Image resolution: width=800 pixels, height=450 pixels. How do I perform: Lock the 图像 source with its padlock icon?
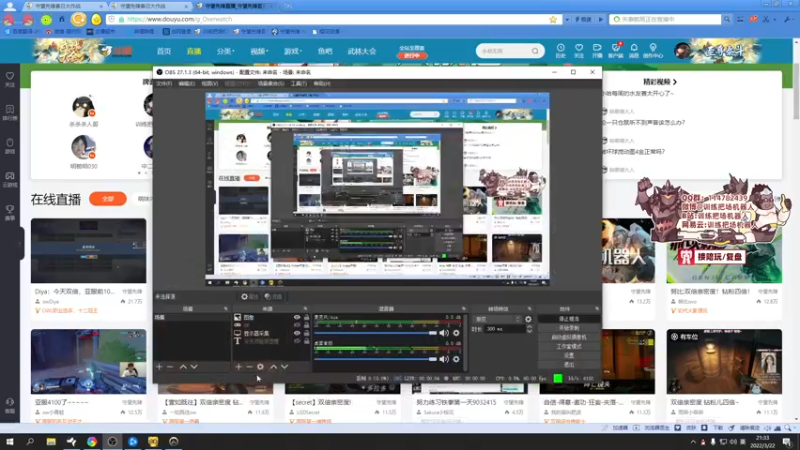click(x=307, y=317)
